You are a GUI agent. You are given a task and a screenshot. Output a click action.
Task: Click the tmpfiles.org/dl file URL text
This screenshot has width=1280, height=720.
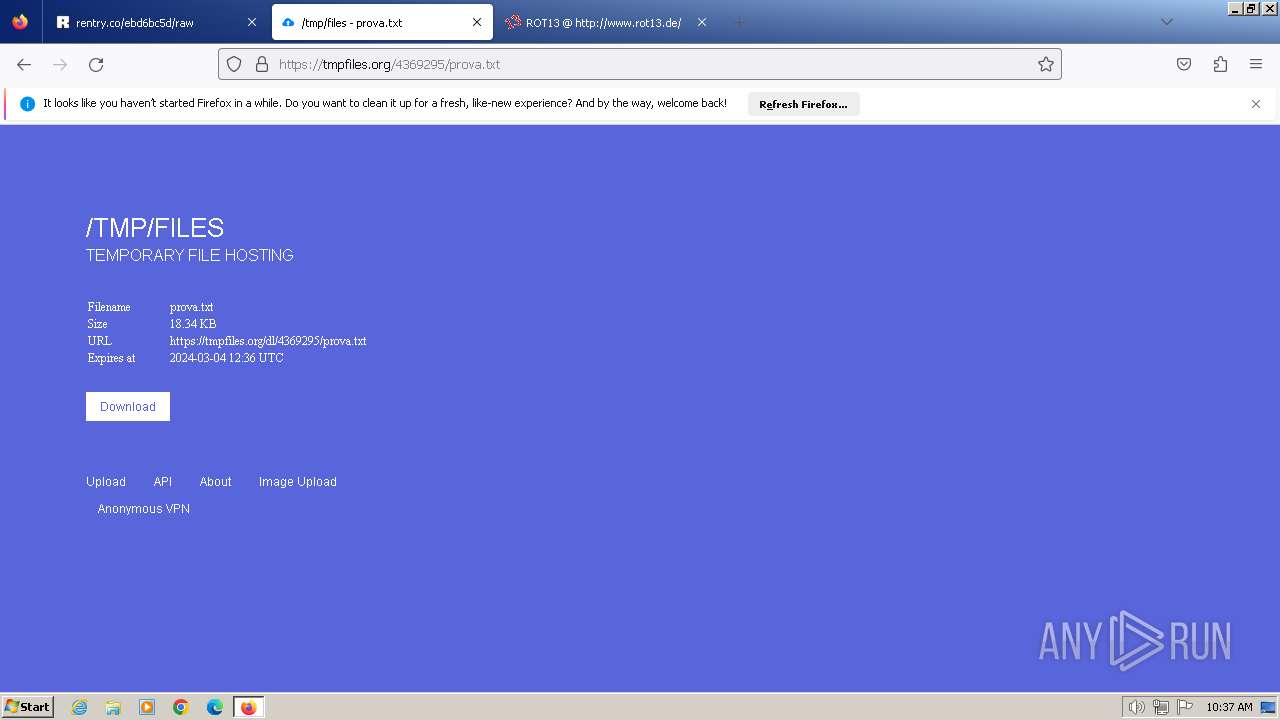[268, 341]
